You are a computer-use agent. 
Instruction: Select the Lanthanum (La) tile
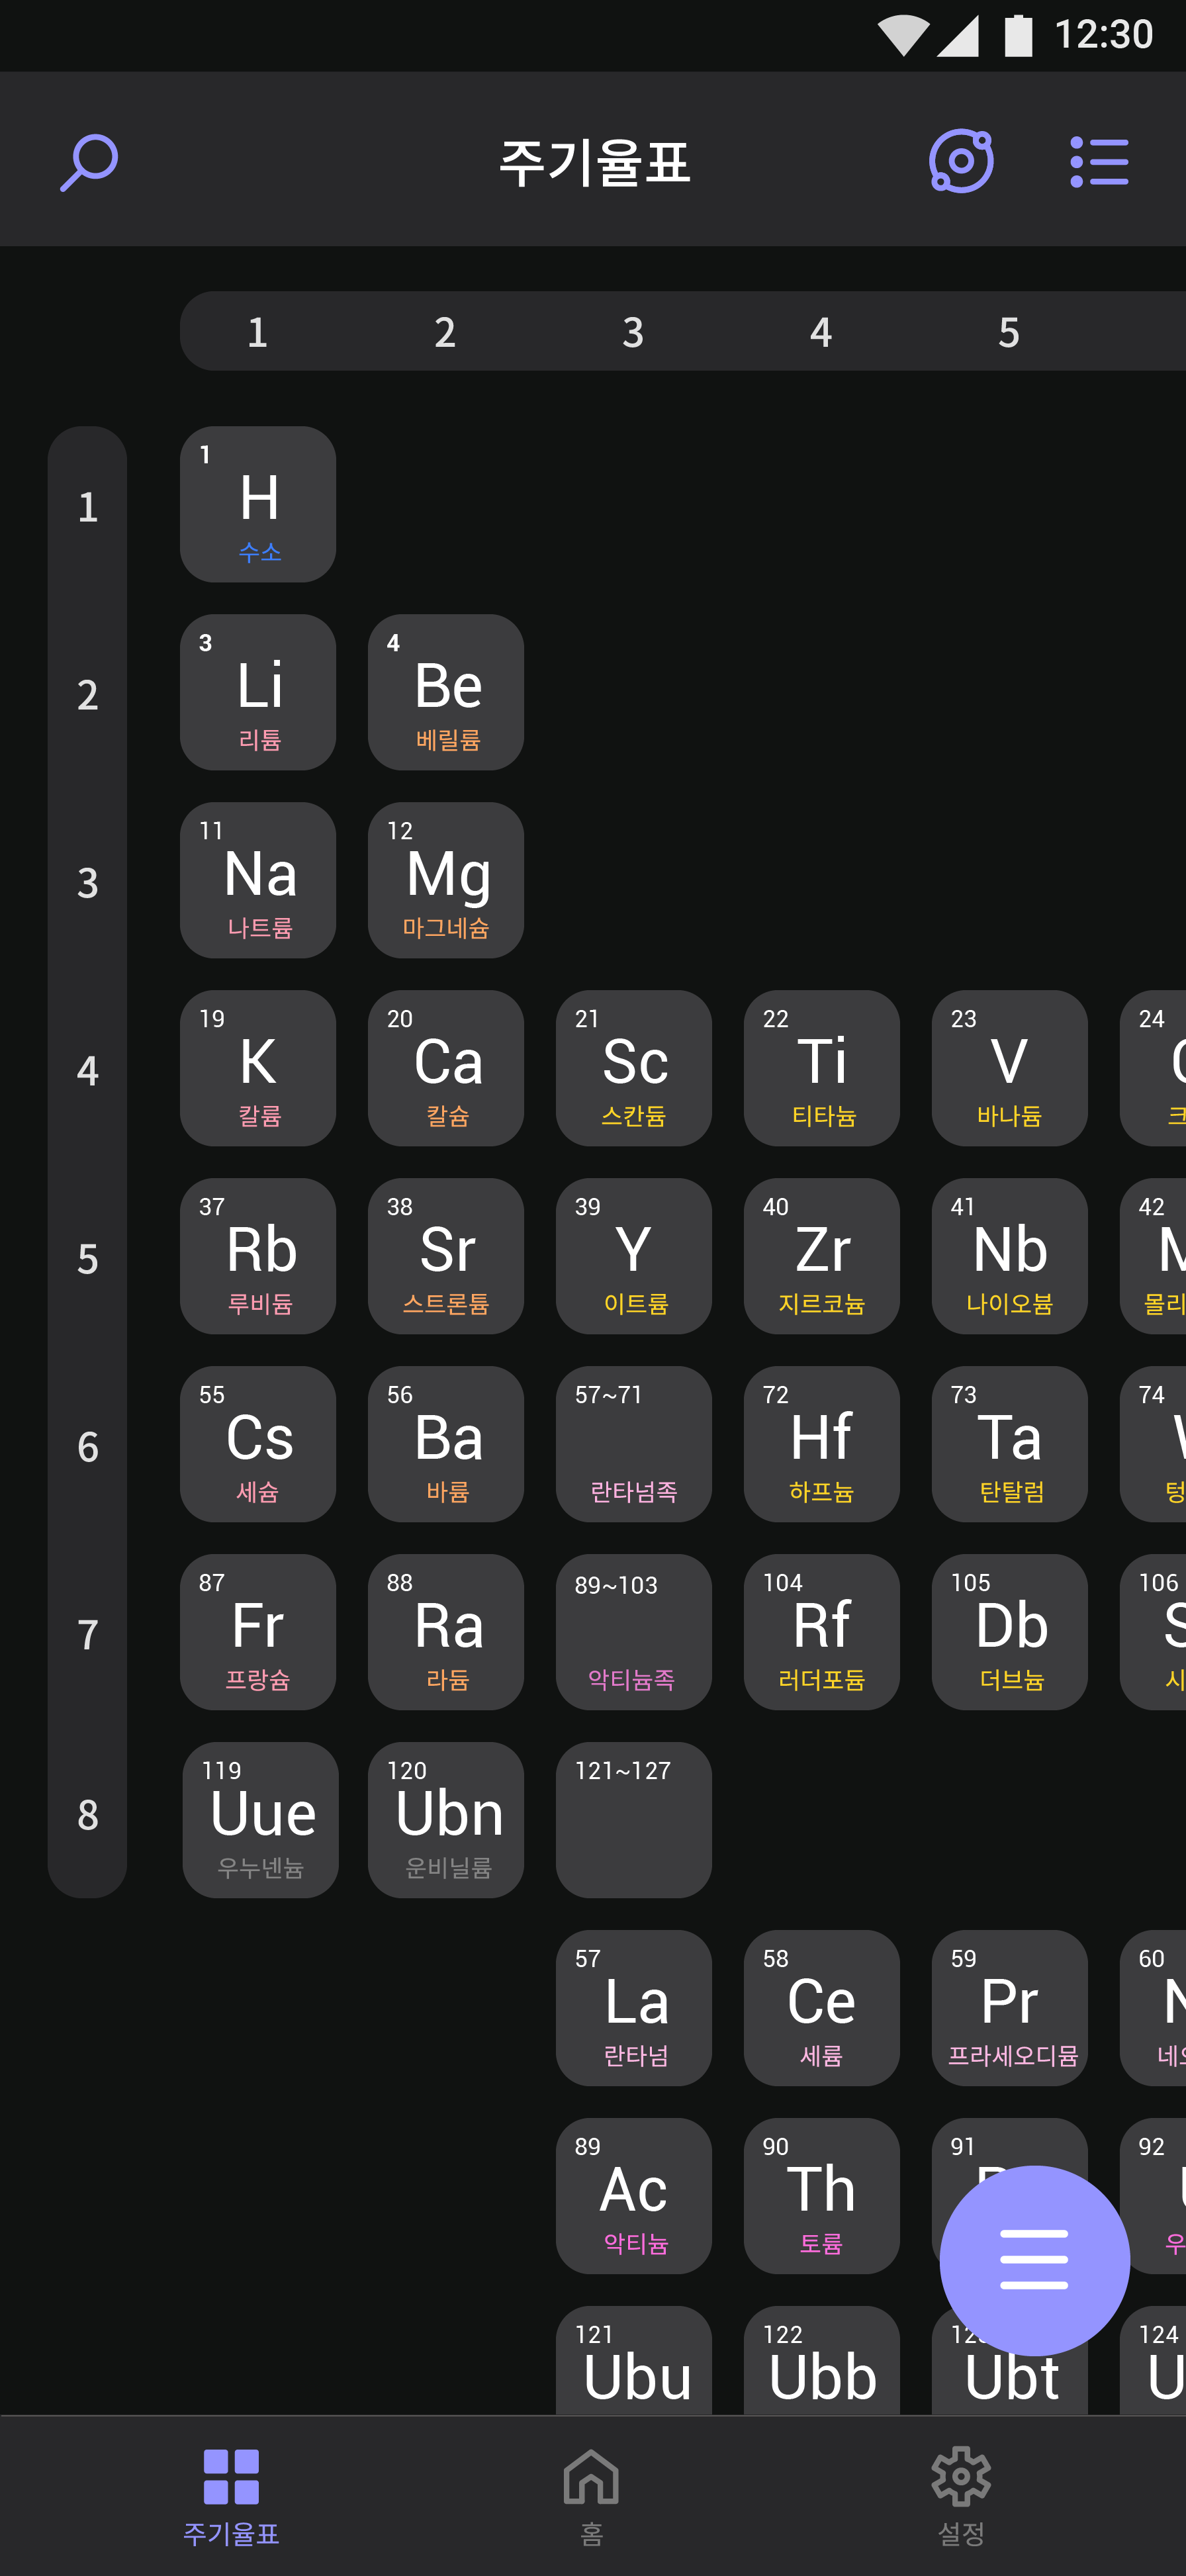(x=634, y=2008)
